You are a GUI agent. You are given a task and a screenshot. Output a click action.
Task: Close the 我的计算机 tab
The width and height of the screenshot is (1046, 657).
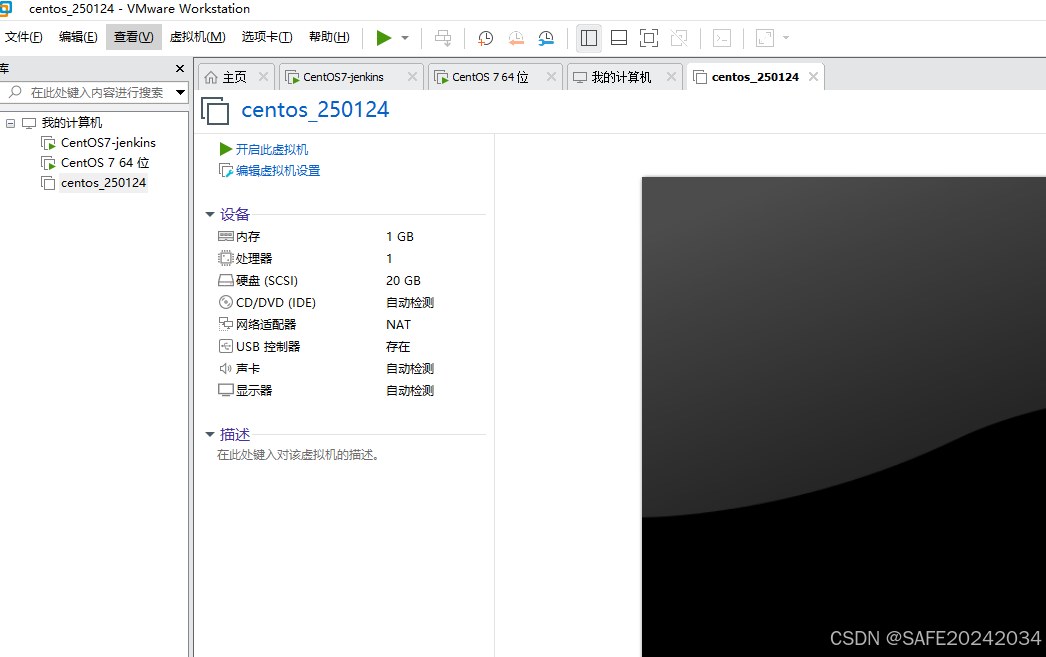(x=671, y=77)
